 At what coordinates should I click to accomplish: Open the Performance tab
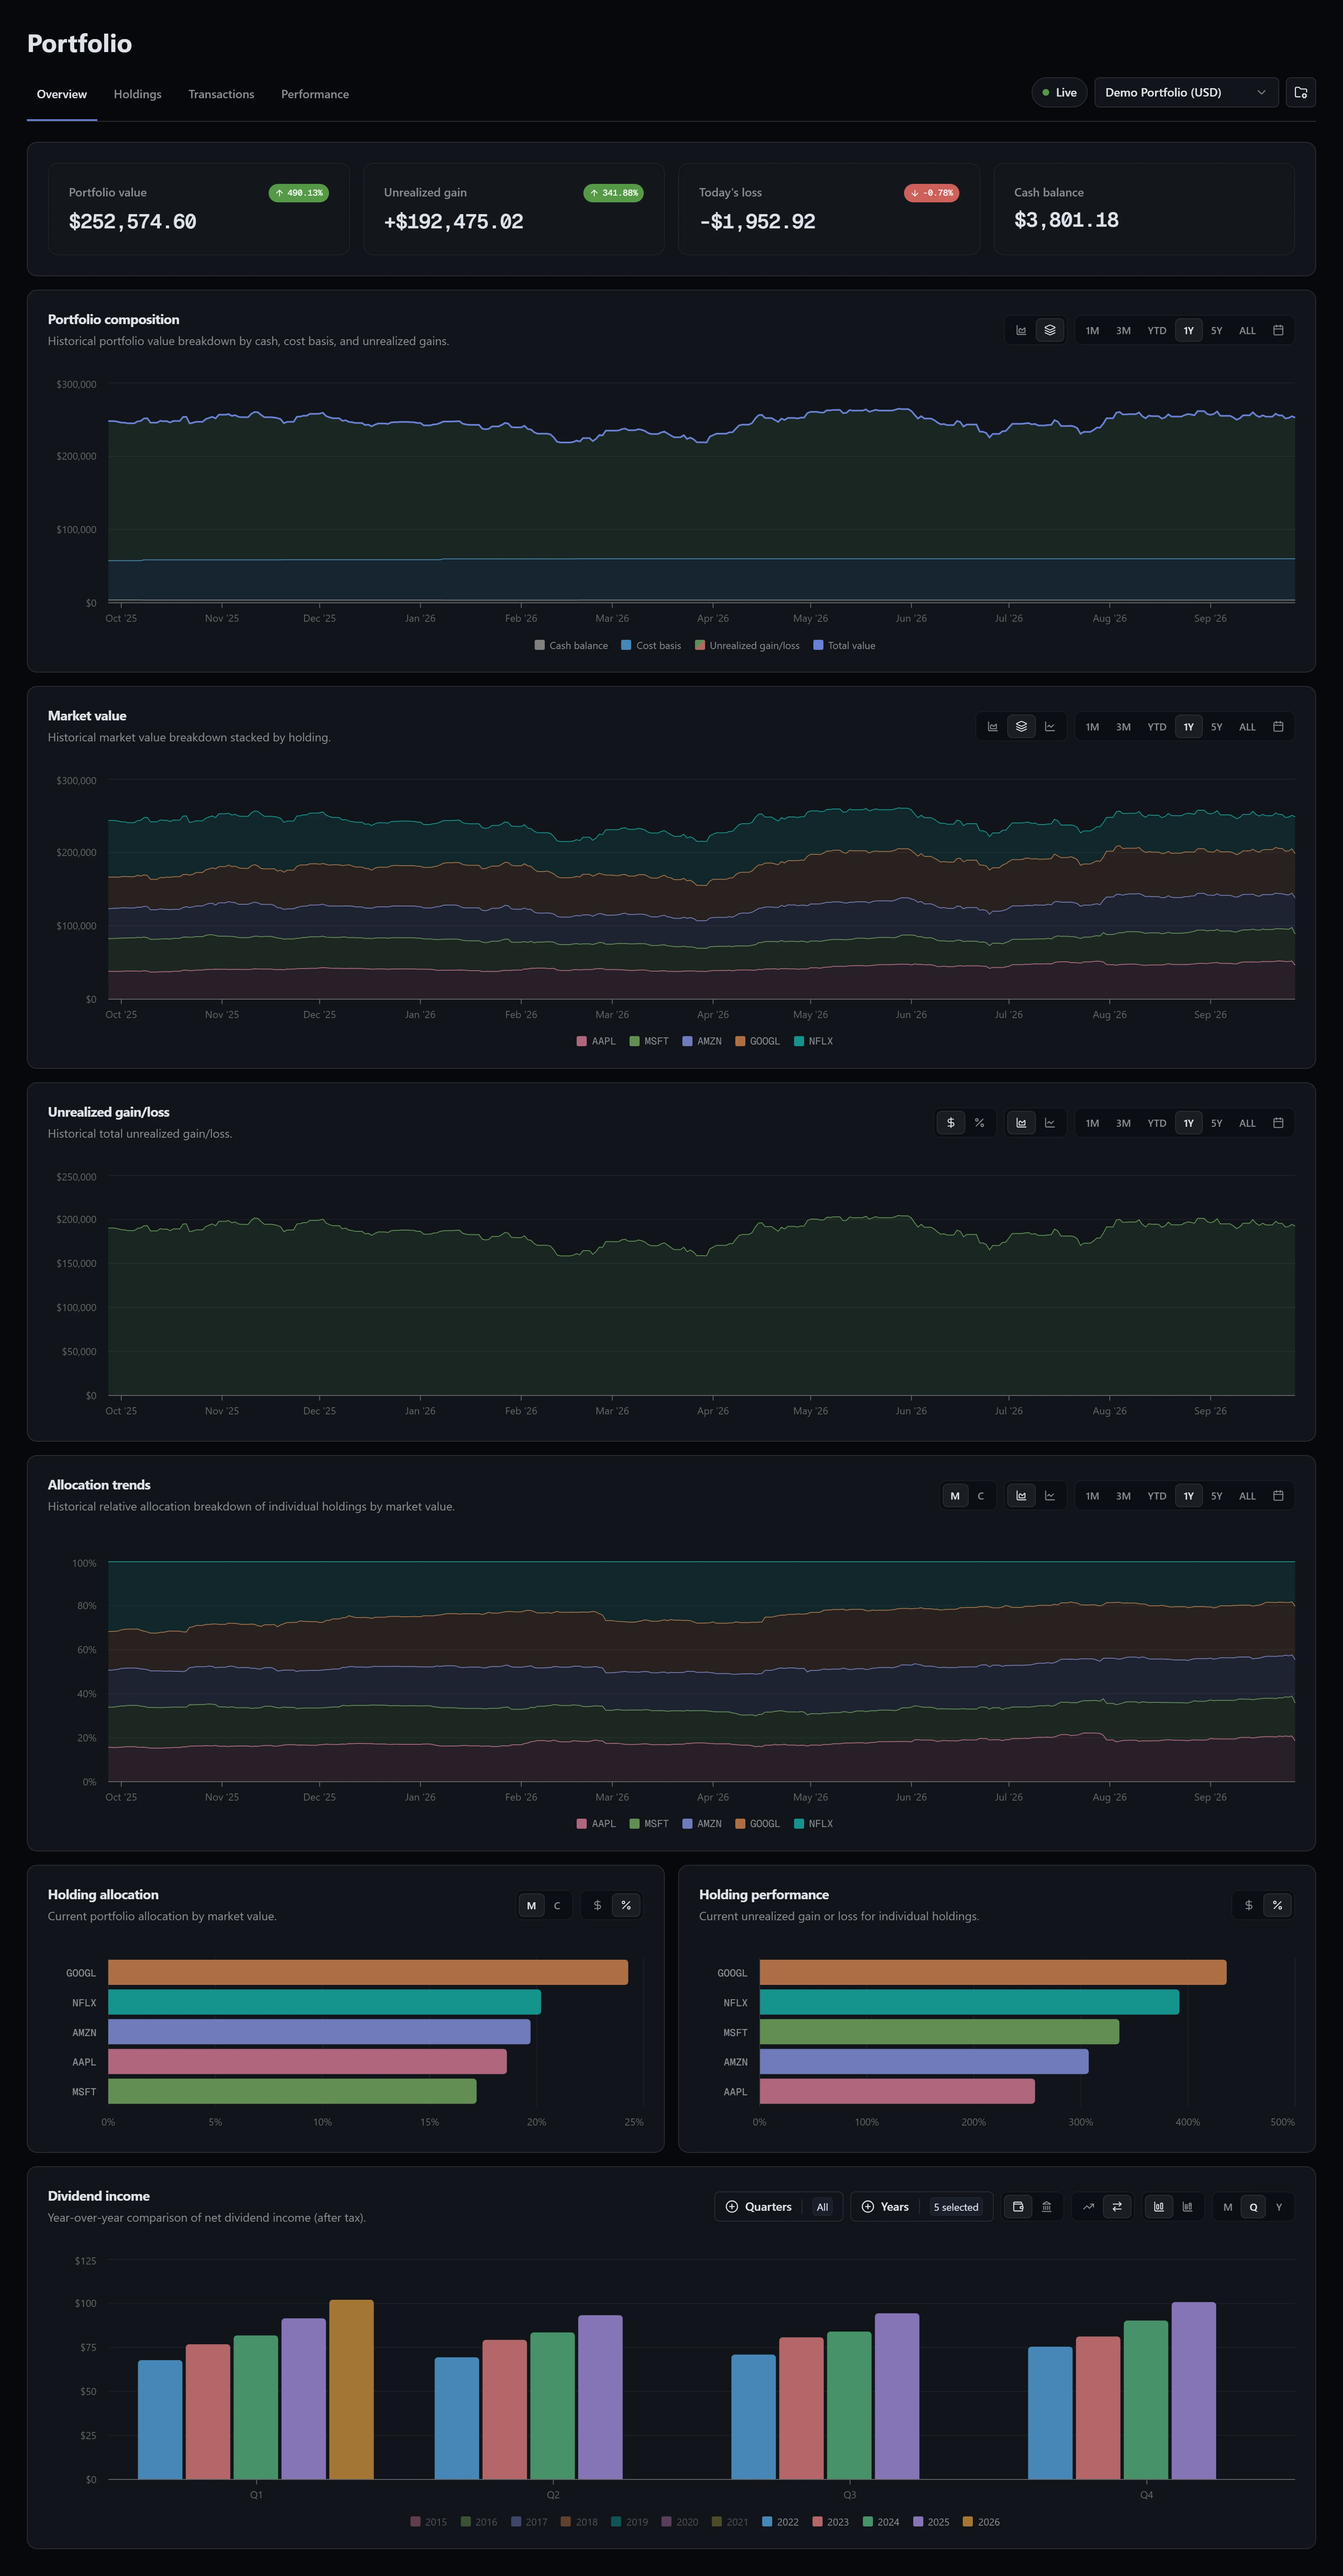pos(315,94)
